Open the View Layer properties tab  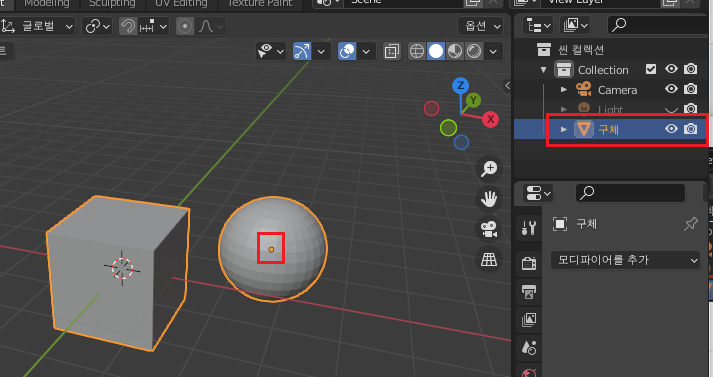529,320
